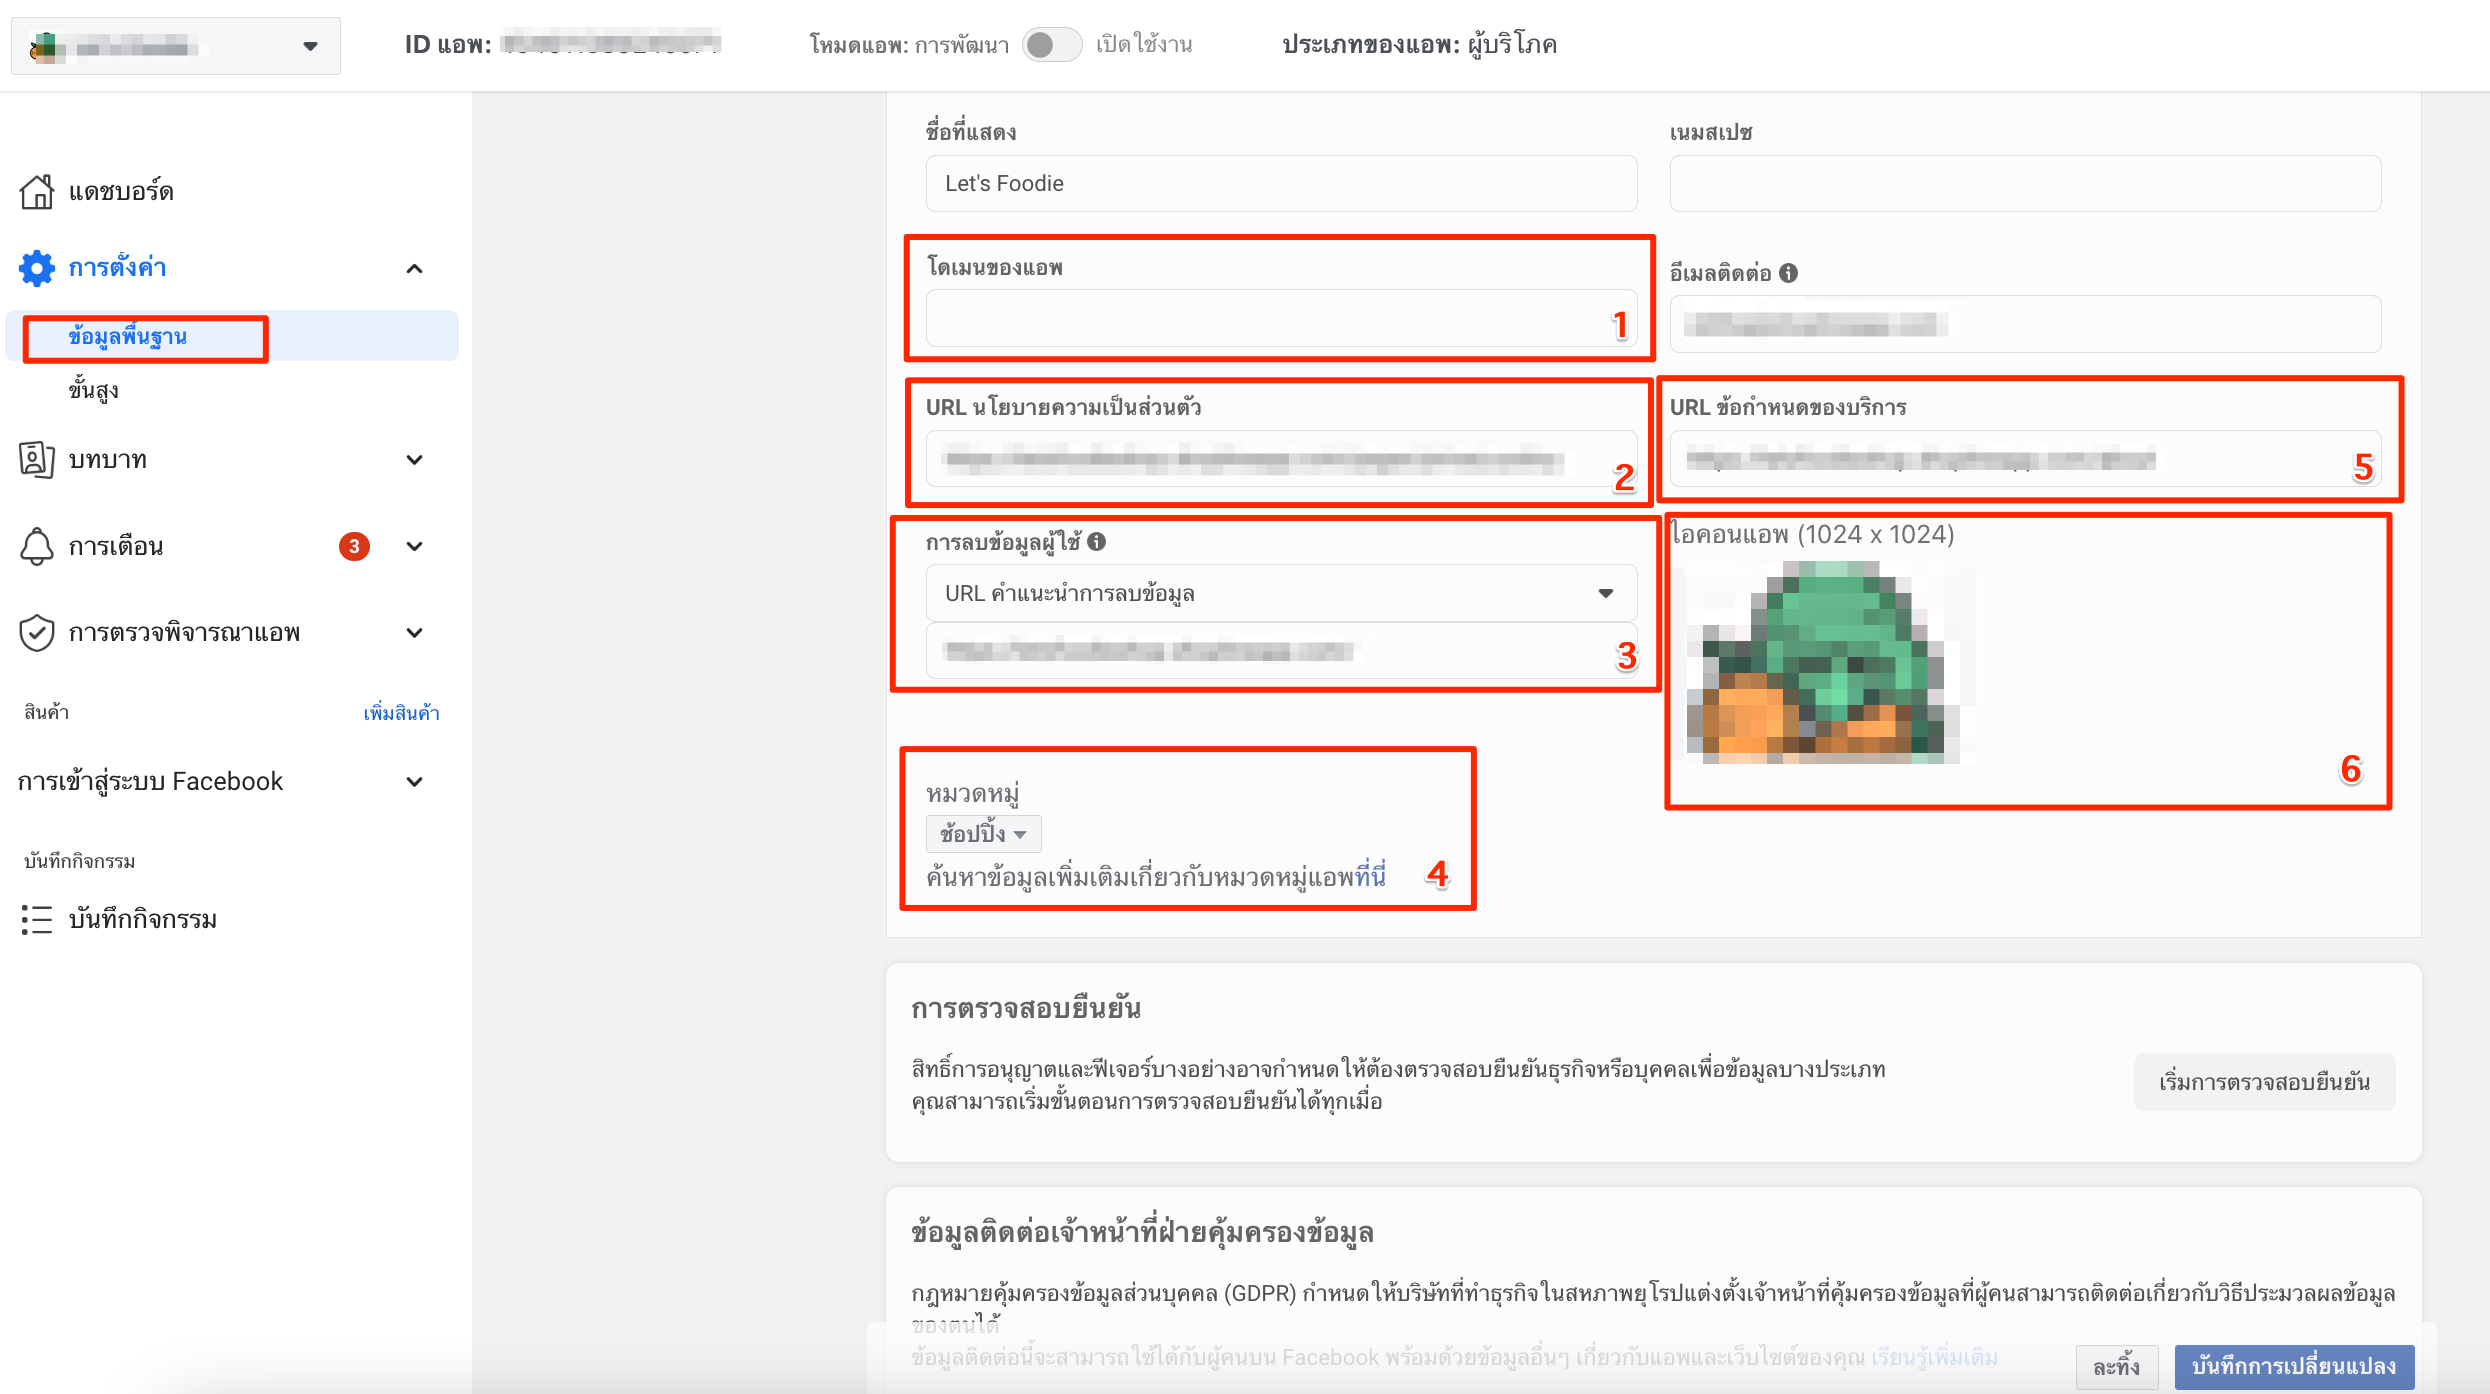Select the Advanced settings menu item
The height and width of the screenshot is (1394, 2490).
[94, 390]
